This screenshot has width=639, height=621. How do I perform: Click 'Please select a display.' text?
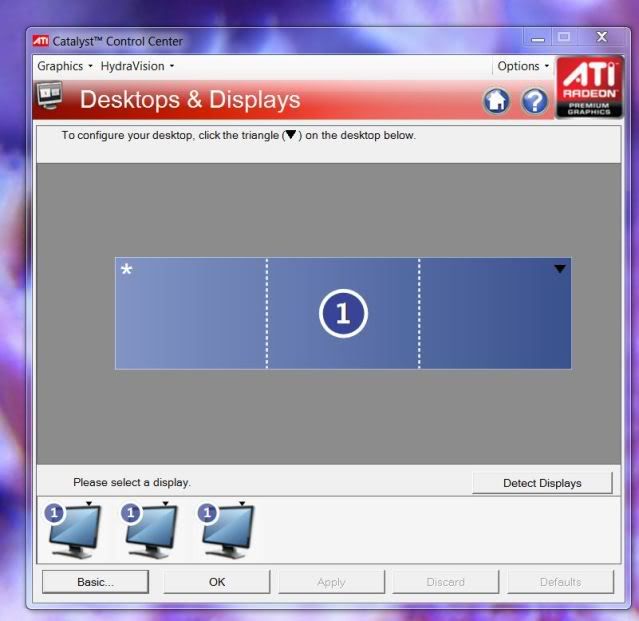point(132,482)
